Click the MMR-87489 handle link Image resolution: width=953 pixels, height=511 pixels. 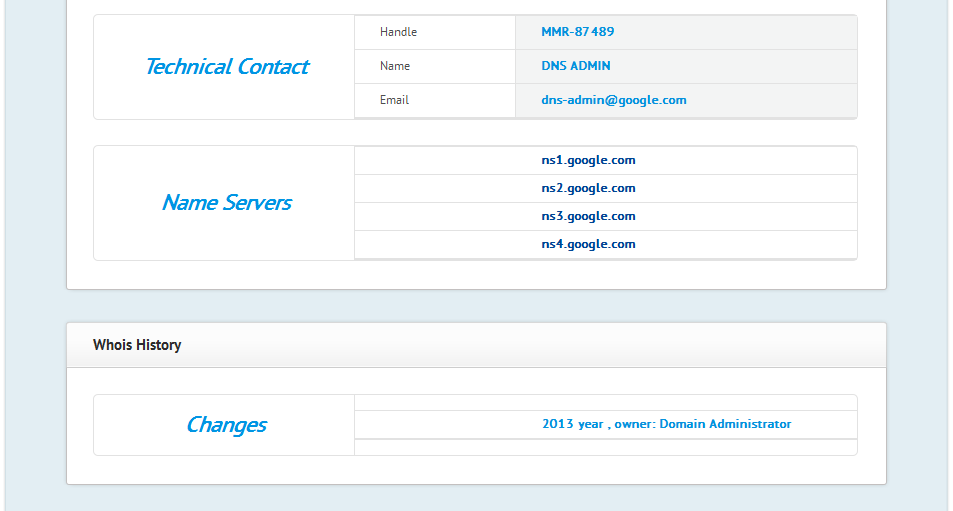tap(577, 32)
